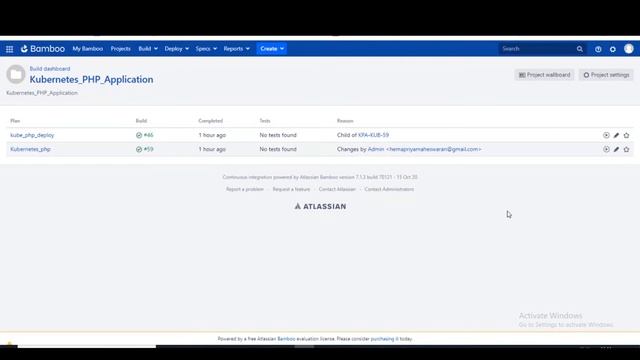Click success status icon for build #59
The height and width of the screenshot is (360, 640).
[139, 149]
